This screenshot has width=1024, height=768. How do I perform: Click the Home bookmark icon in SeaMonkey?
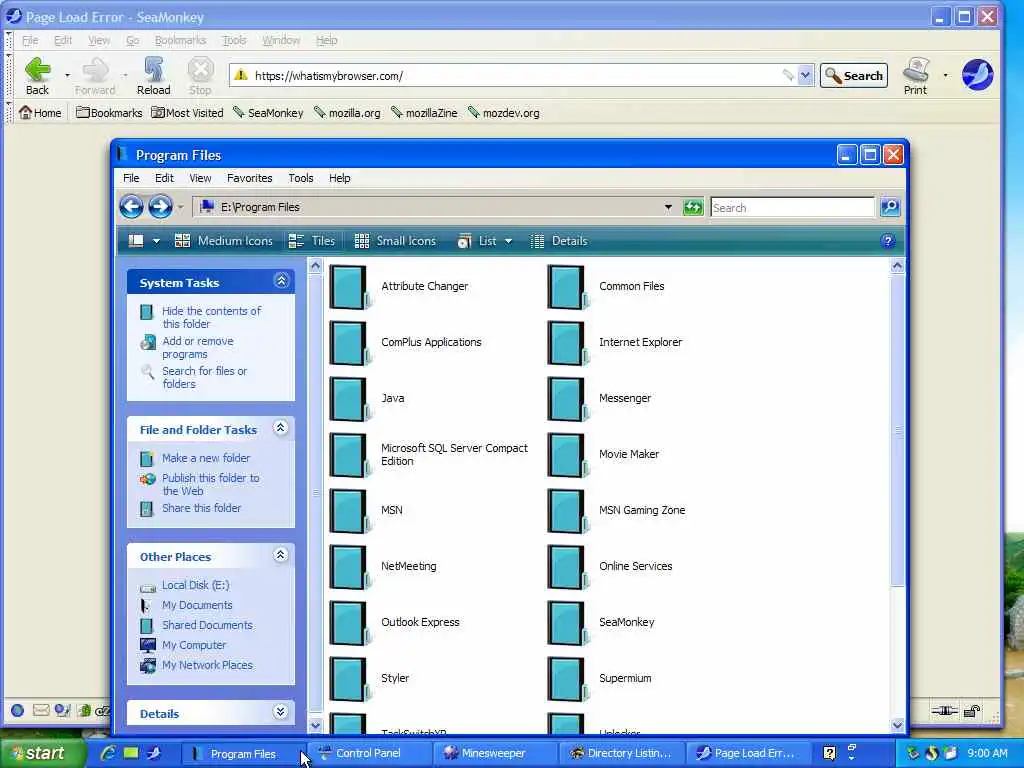click(x=25, y=112)
